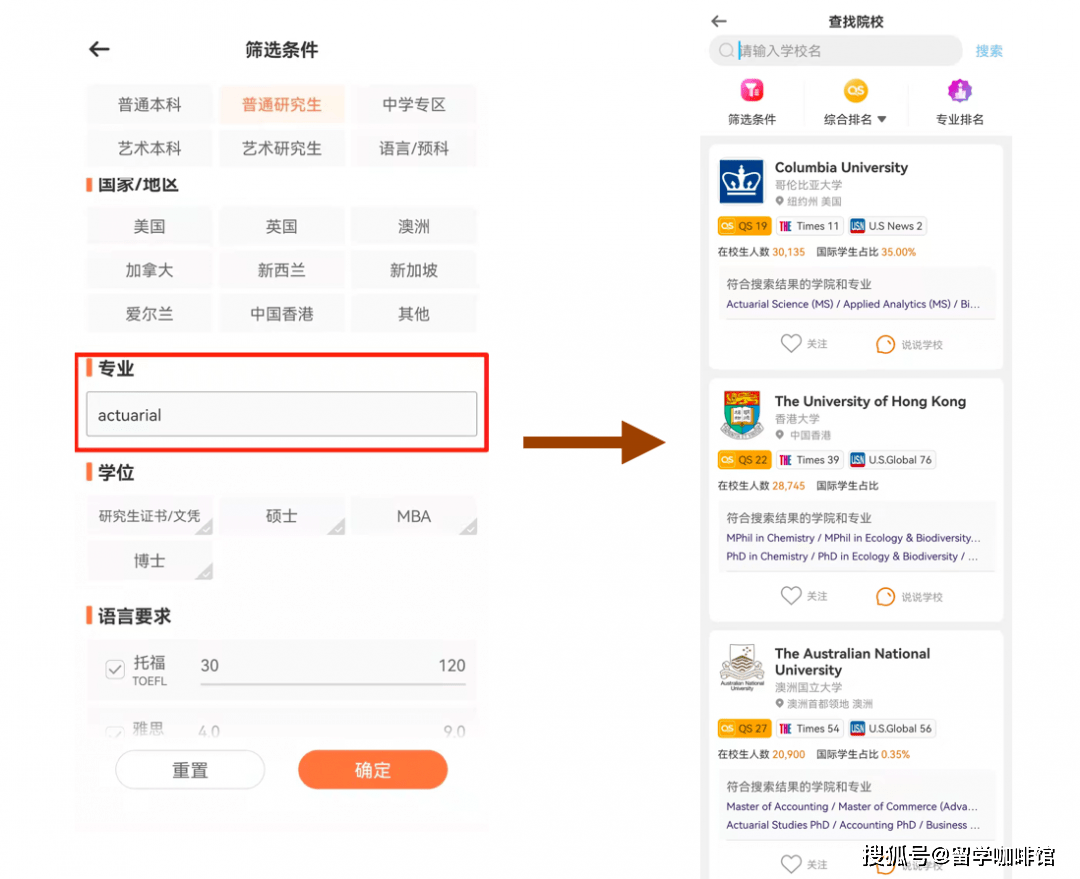Open The University of Hong Kong crest logo

point(741,413)
